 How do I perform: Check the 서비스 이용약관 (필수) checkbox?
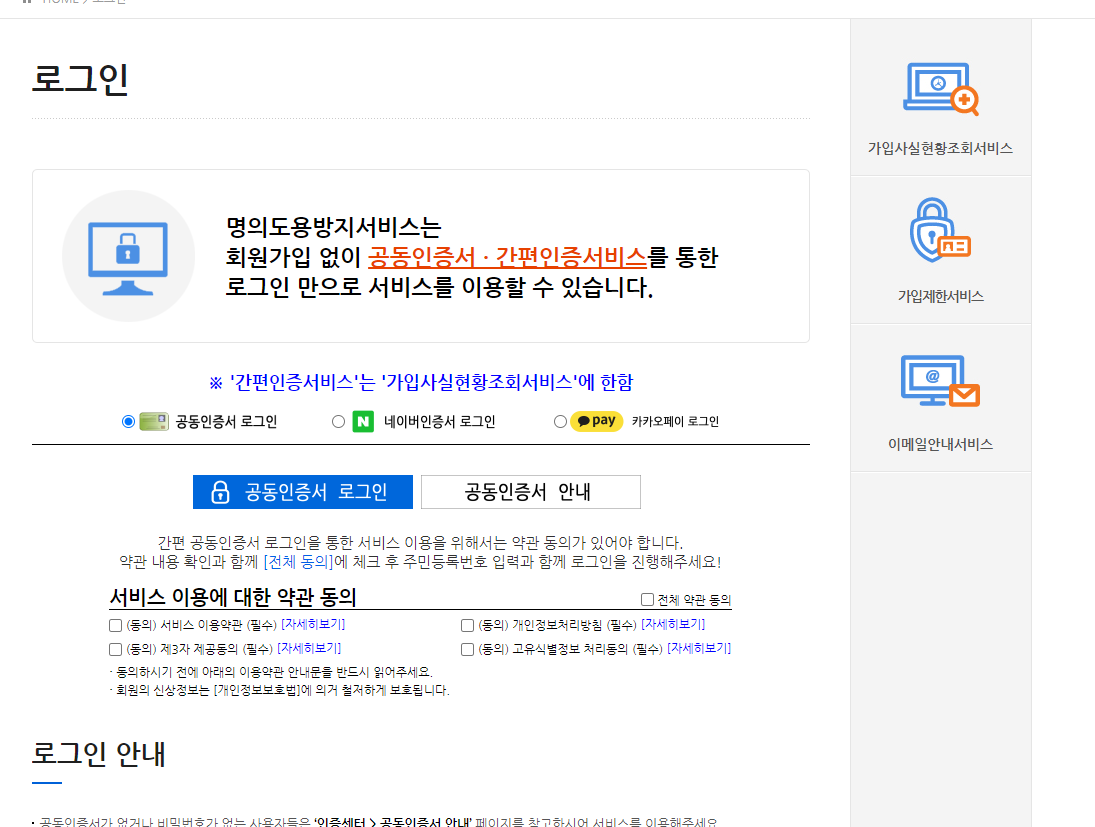tap(116, 625)
